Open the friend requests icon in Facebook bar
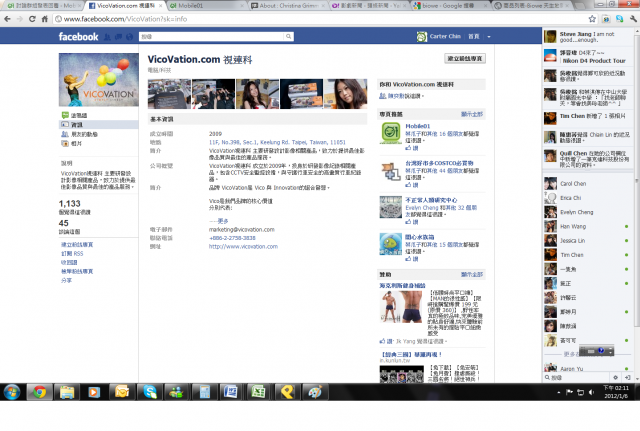The width and height of the screenshot is (640, 431). click(x=107, y=37)
